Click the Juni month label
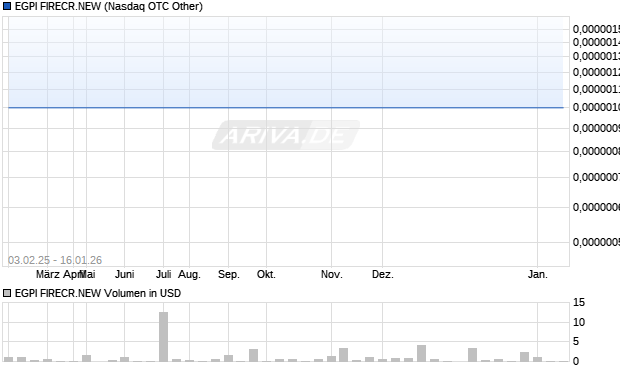The height and width of the screenshot is (371, 620). tap(125, 274)
